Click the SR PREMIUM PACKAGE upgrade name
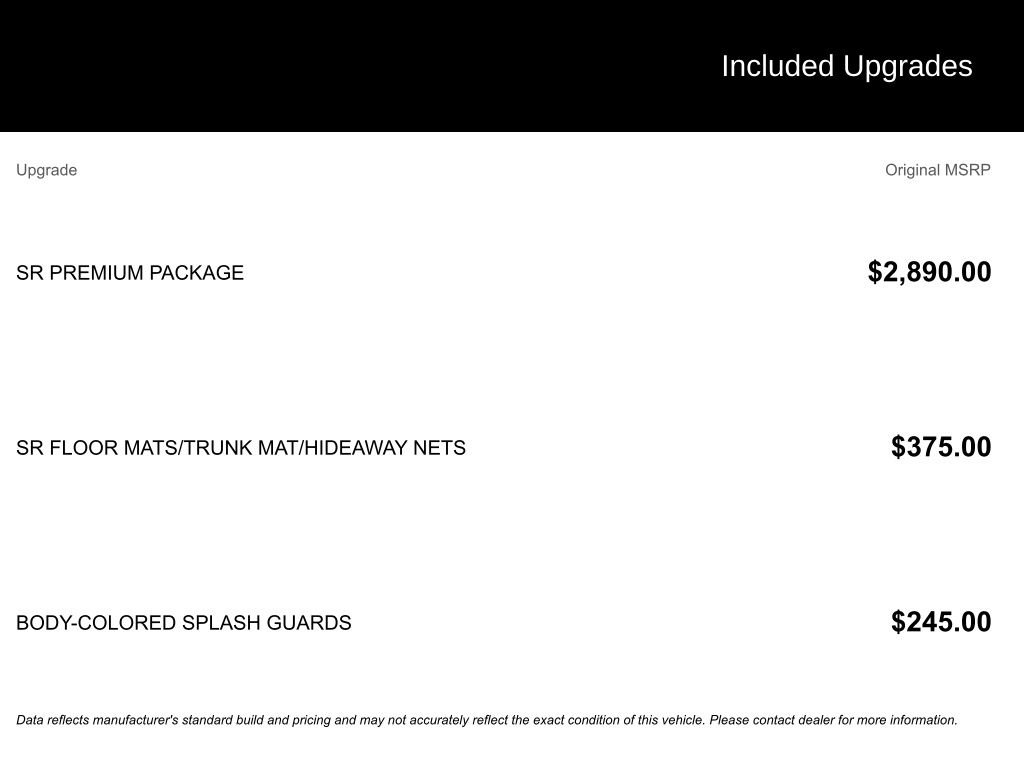The image size is (1024, 768). pos(130,272)
